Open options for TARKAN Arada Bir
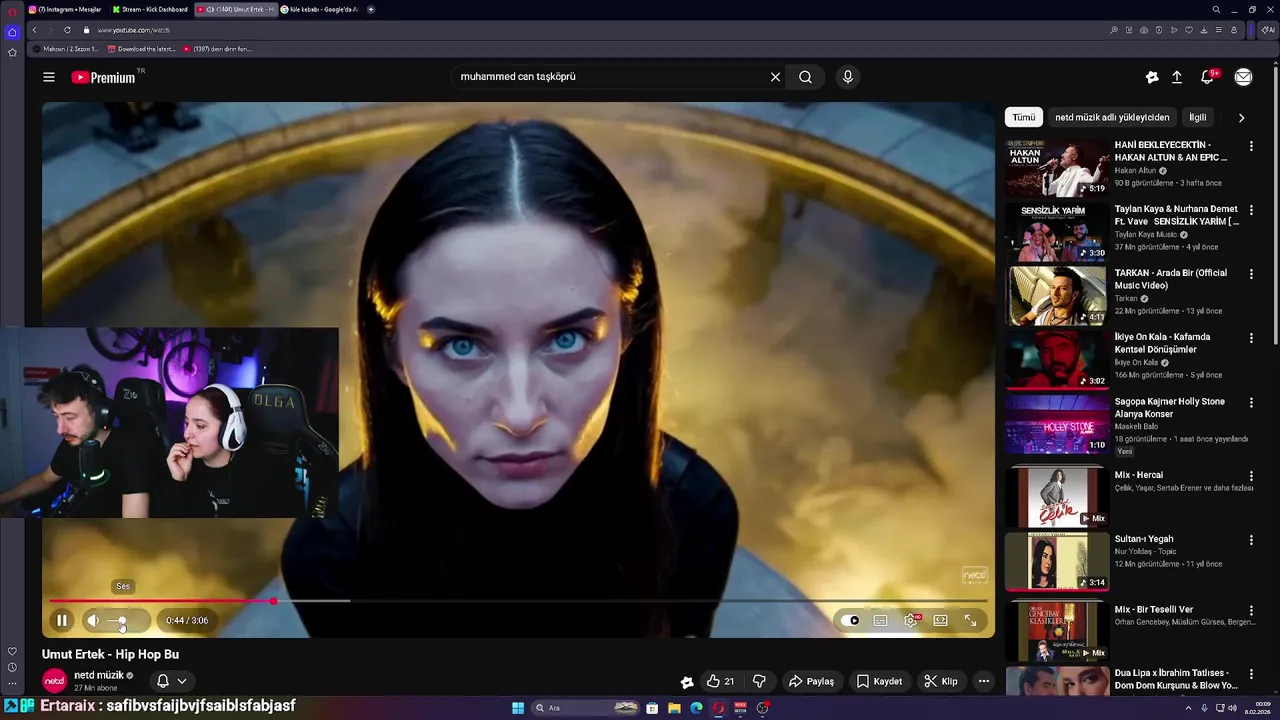This screenshot has width=1280, height=720. pos(1251,274)
